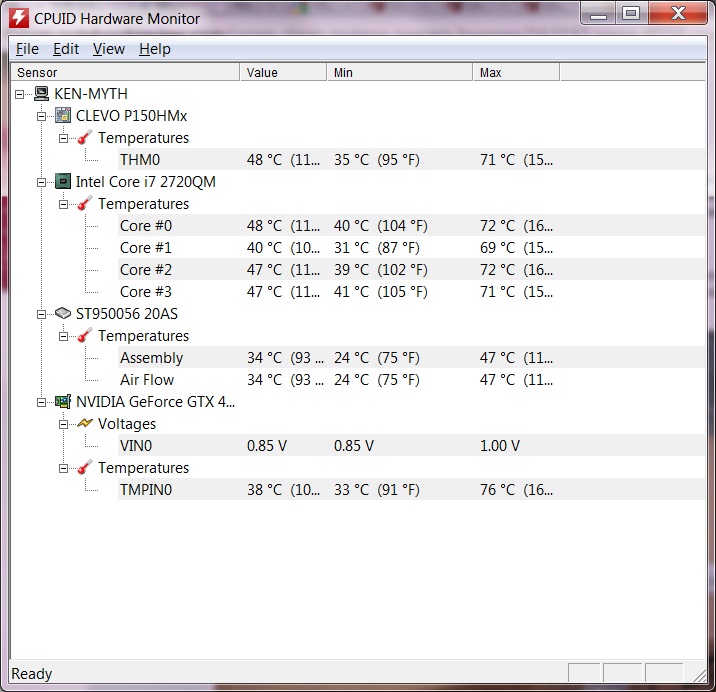This screenshot has width=716, height=692.
Task: Collapse the CLEVO P150HMx node
Action: 41,116
